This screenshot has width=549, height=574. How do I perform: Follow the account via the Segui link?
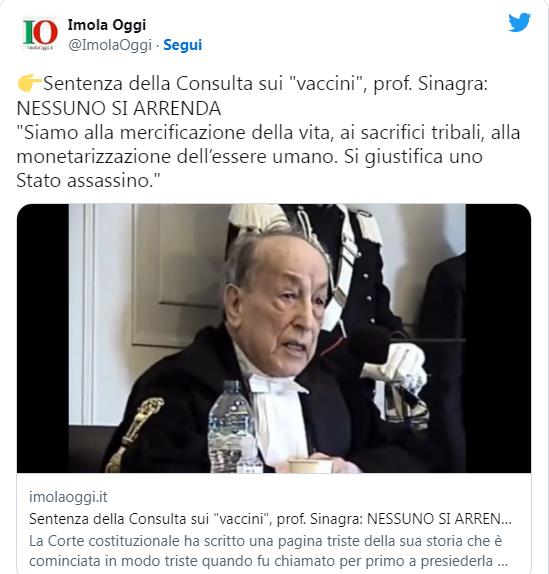(x=182, y=45)
